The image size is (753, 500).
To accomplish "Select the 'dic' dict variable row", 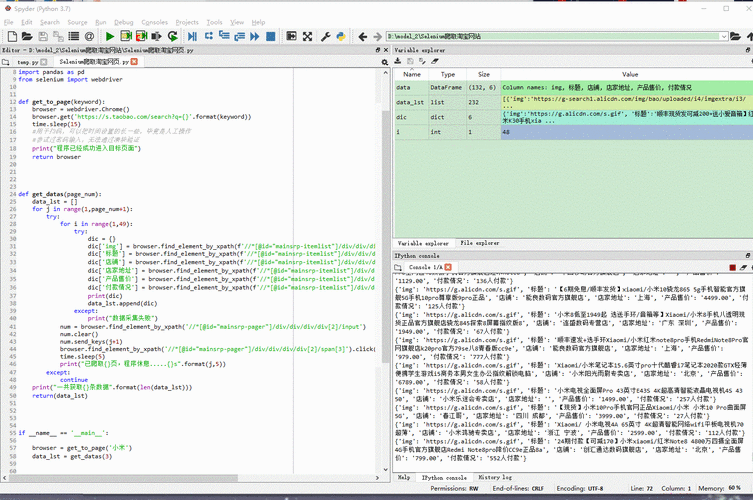I will pyautogui.click(x=573, y=117).
